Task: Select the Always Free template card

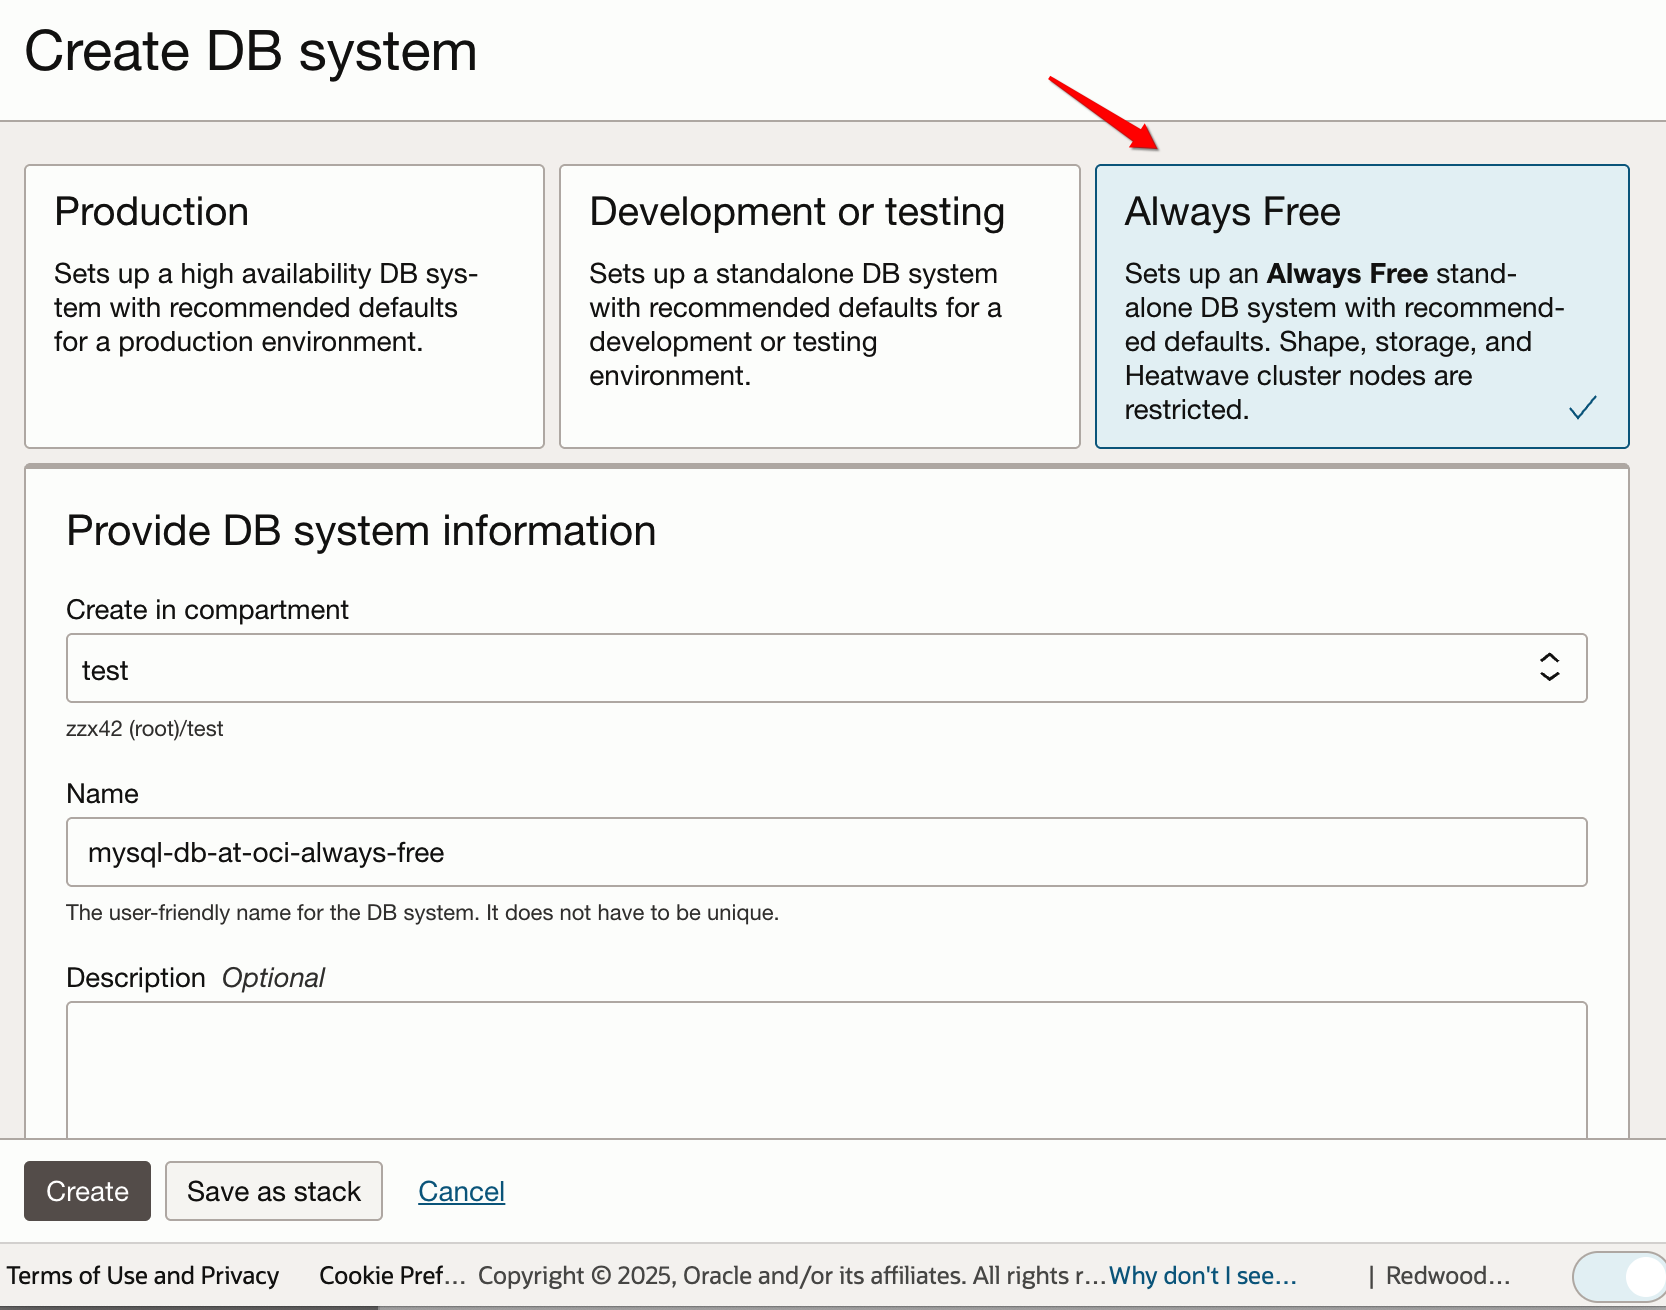Action: pyautogui.click(x=1361, y=306)
